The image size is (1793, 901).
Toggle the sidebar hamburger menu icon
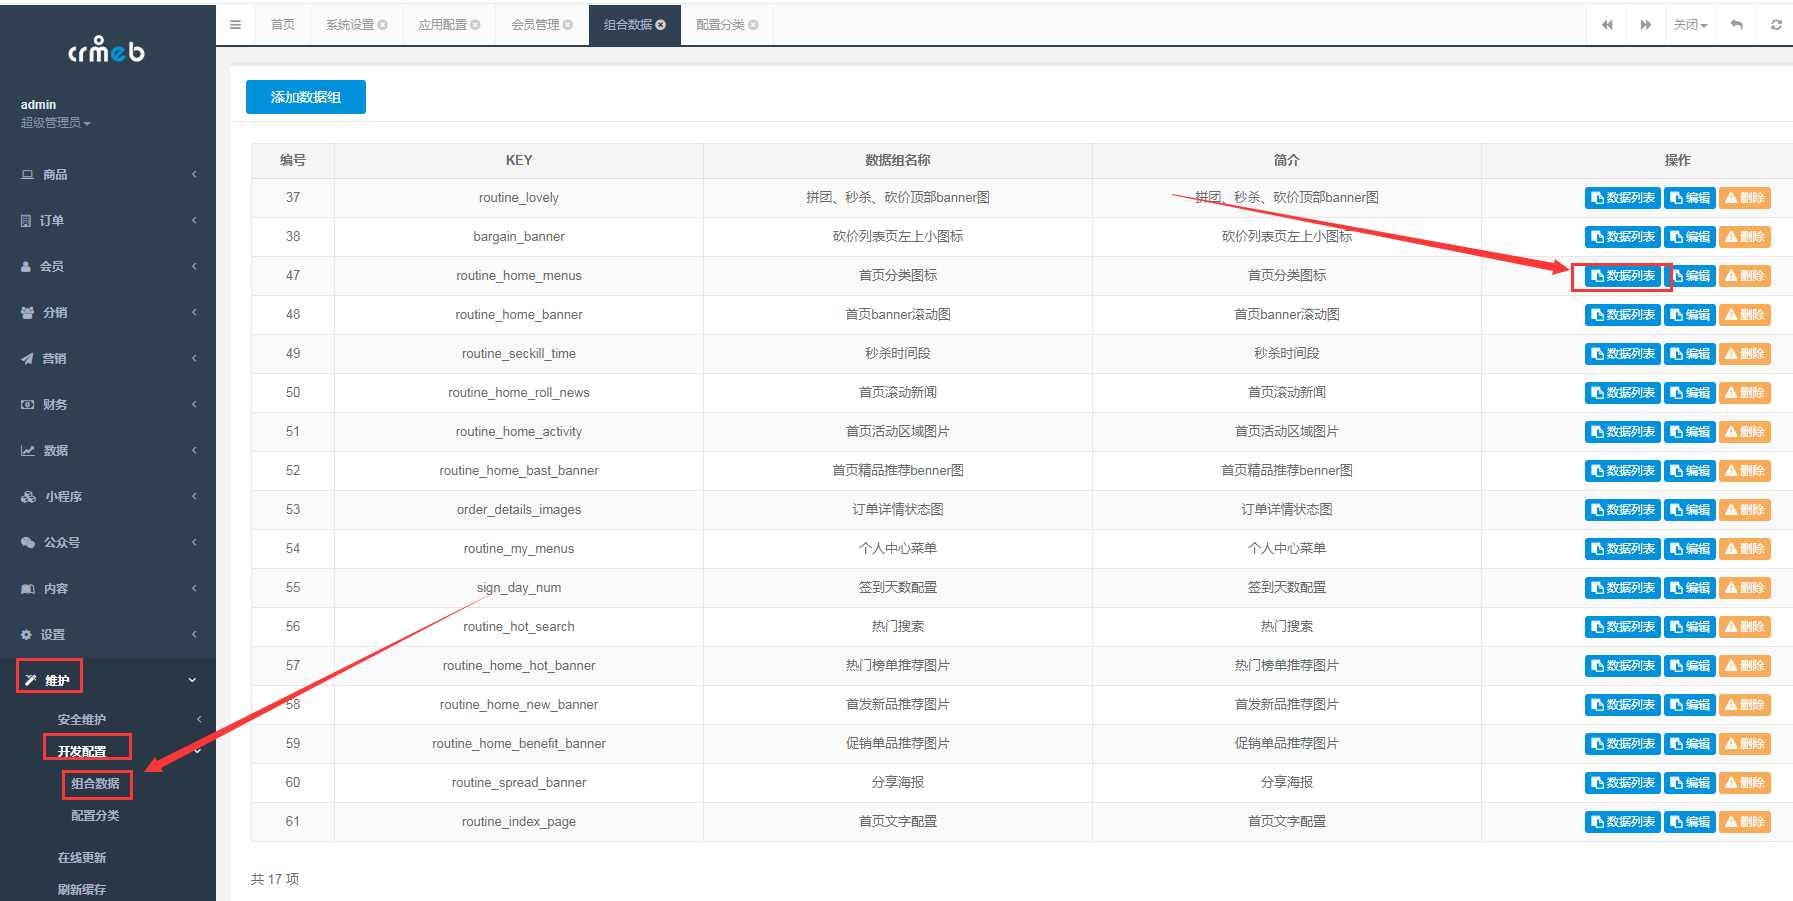pos(235,25)
